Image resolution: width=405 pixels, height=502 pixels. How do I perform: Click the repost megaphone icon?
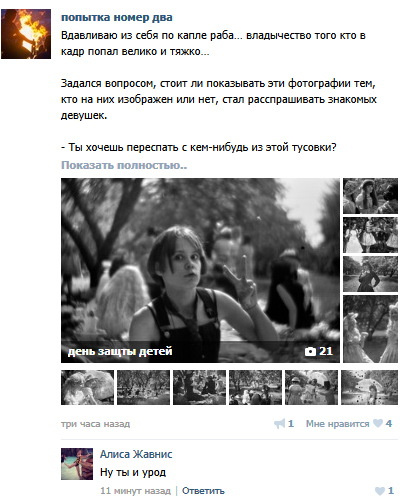point(279,424)
